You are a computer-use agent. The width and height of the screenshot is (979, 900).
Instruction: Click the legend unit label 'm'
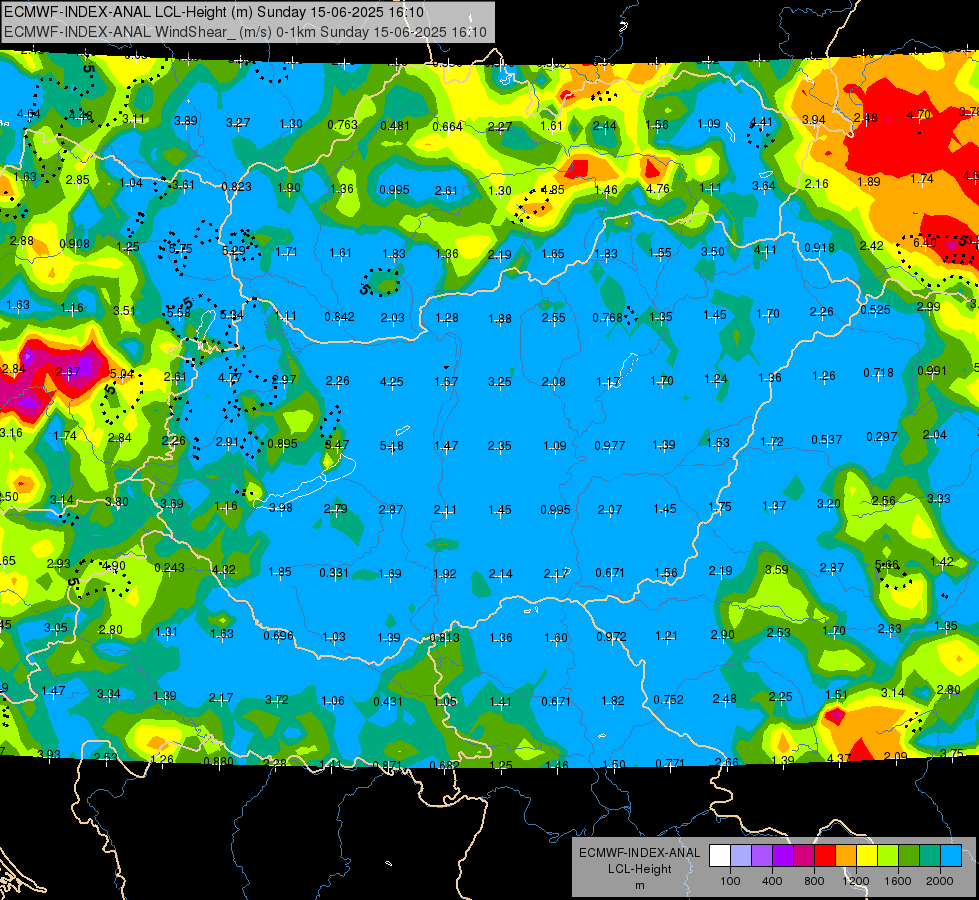click(x=640, y=886)
